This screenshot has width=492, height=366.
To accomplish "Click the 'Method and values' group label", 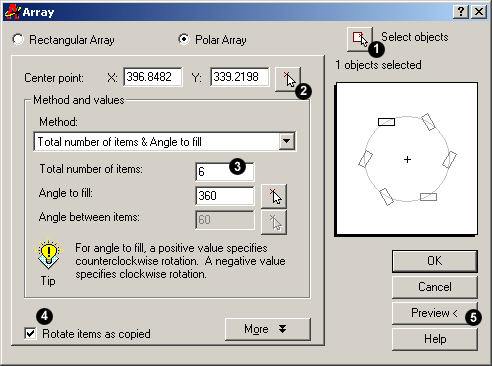I will click(79, 100).
